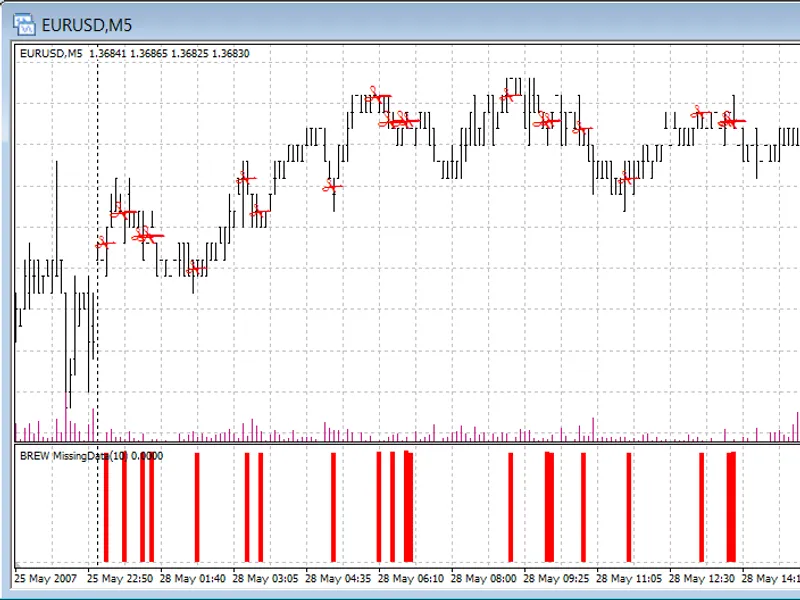Click the 'BREW MissingData(10)' indicator label
This screenshot has height=600, width=800.
73,456
